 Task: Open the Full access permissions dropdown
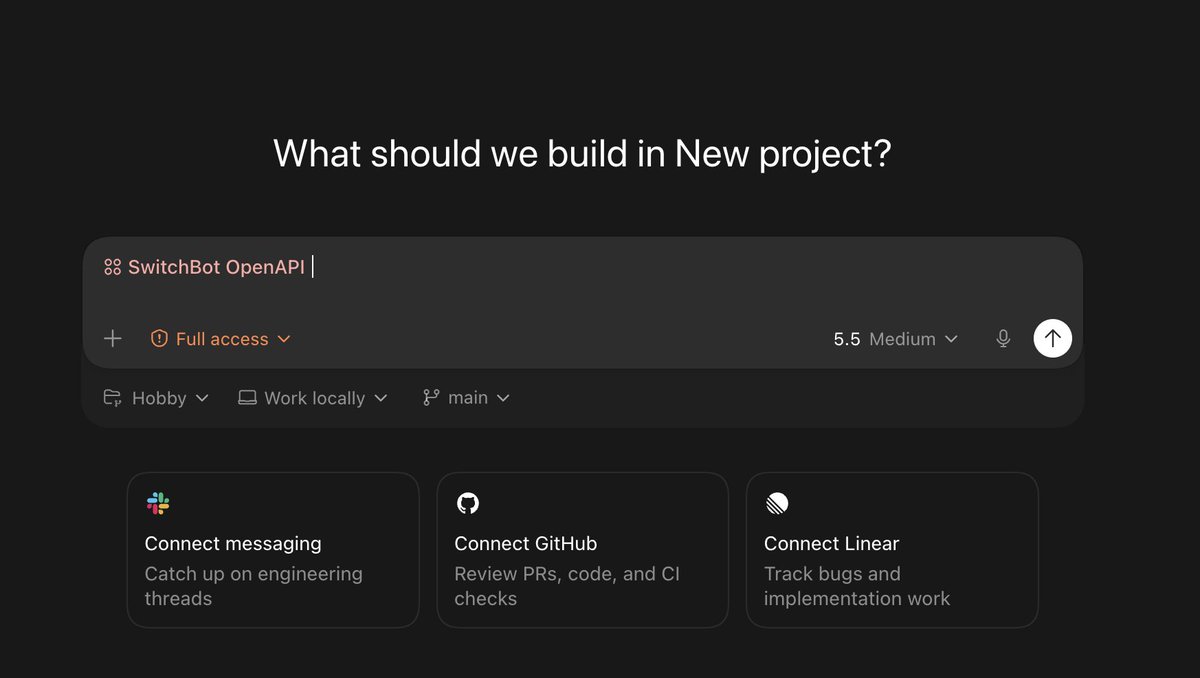point(221,339)
